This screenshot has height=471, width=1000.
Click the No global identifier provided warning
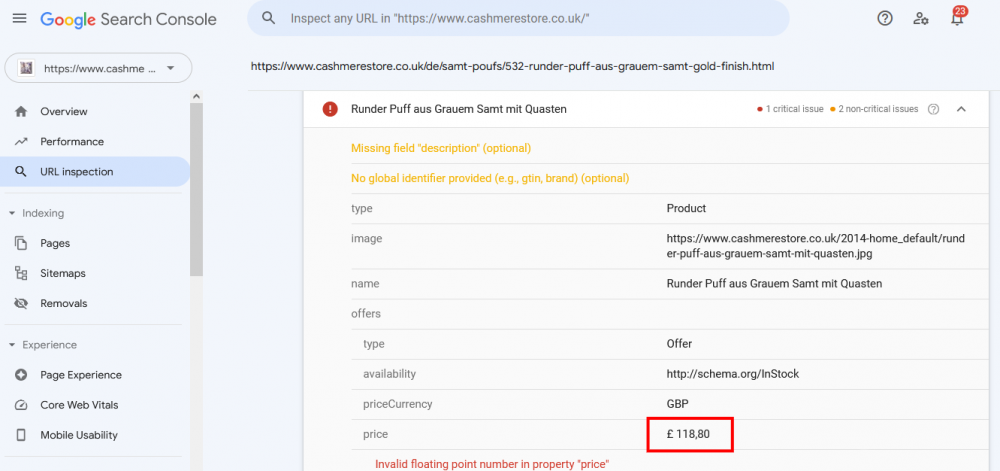tap(490, 178)
